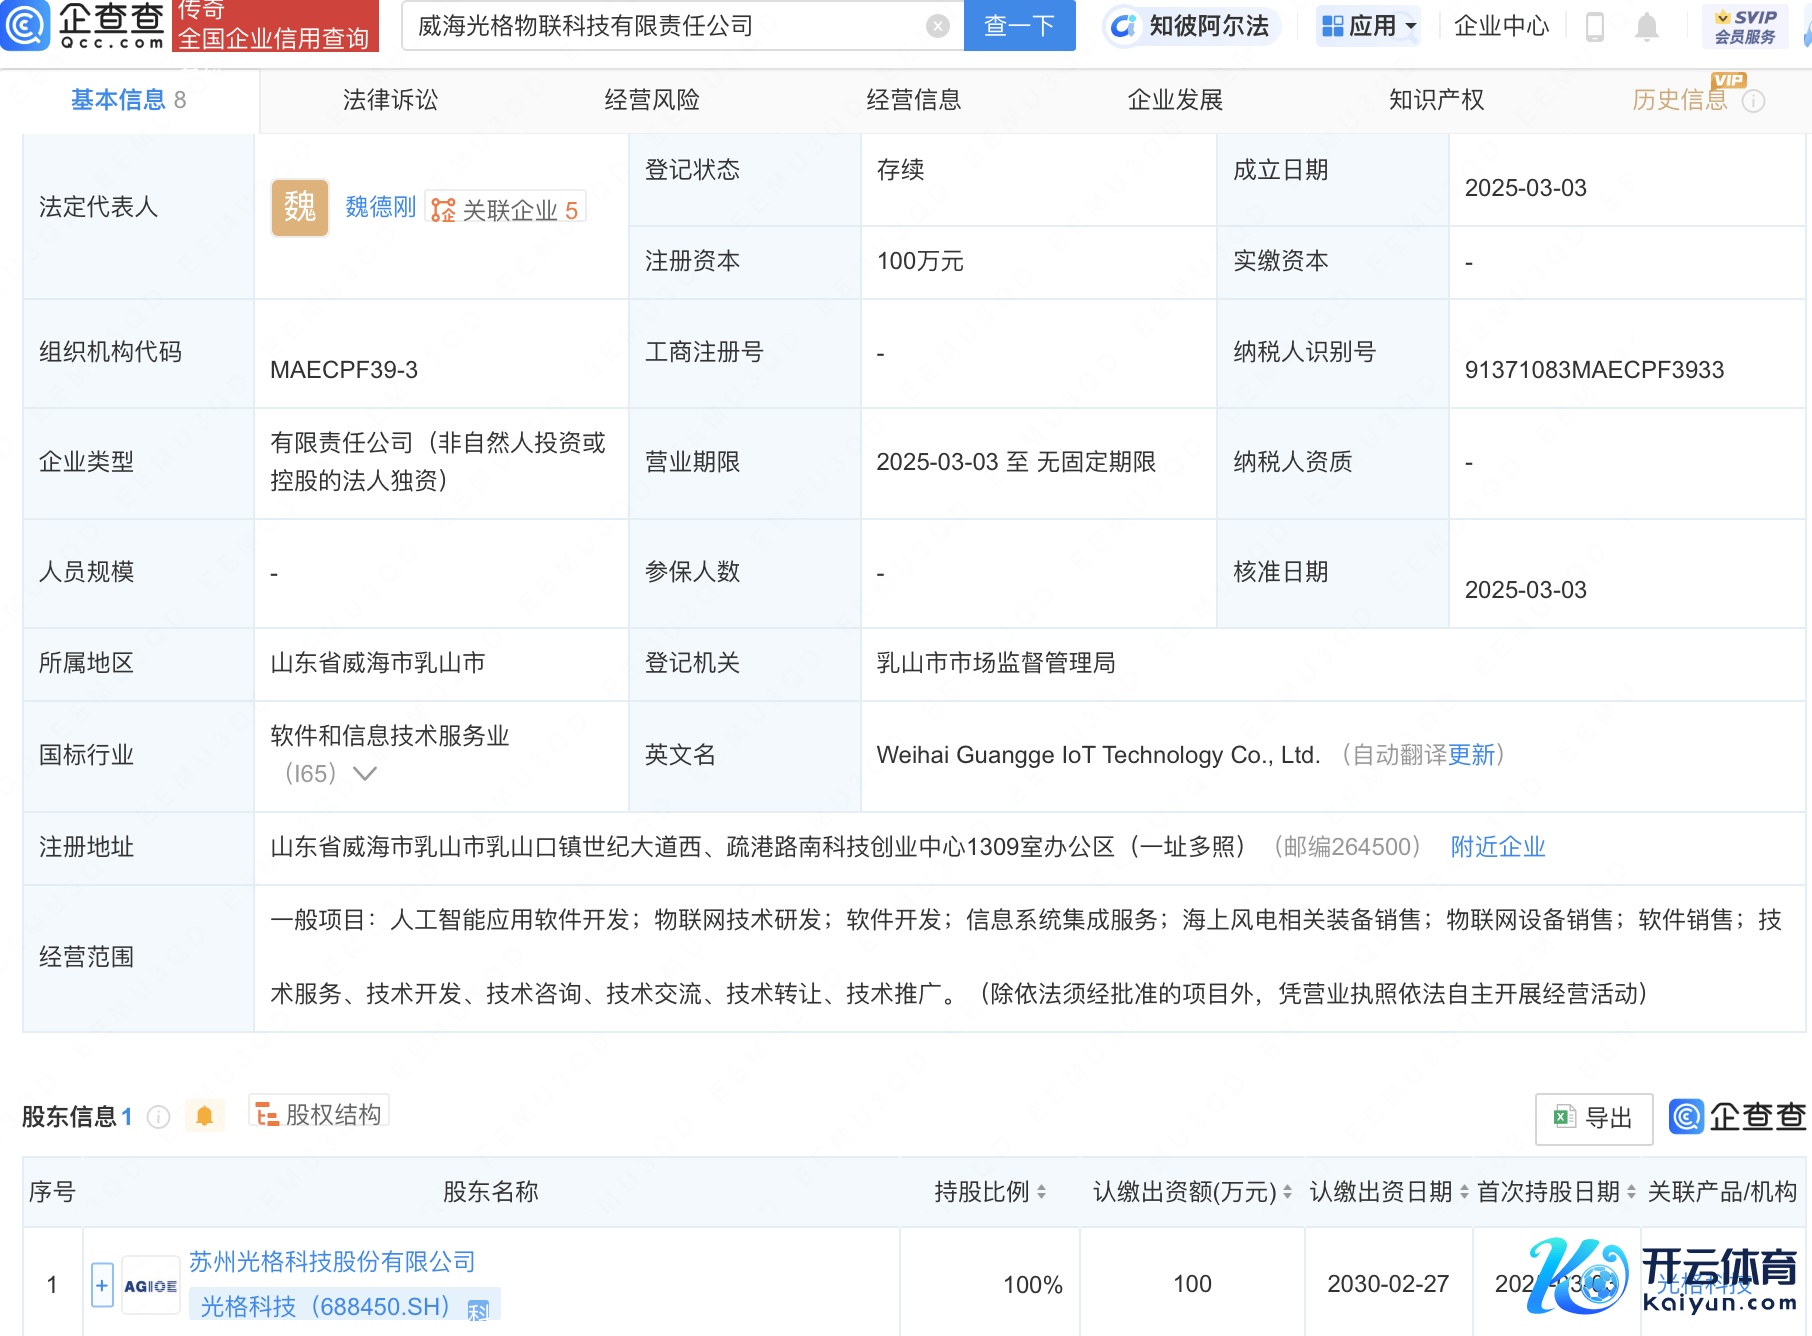Open the 应用 dropdown menu
This screenshot has width=1812, height=1336.
1368,26
